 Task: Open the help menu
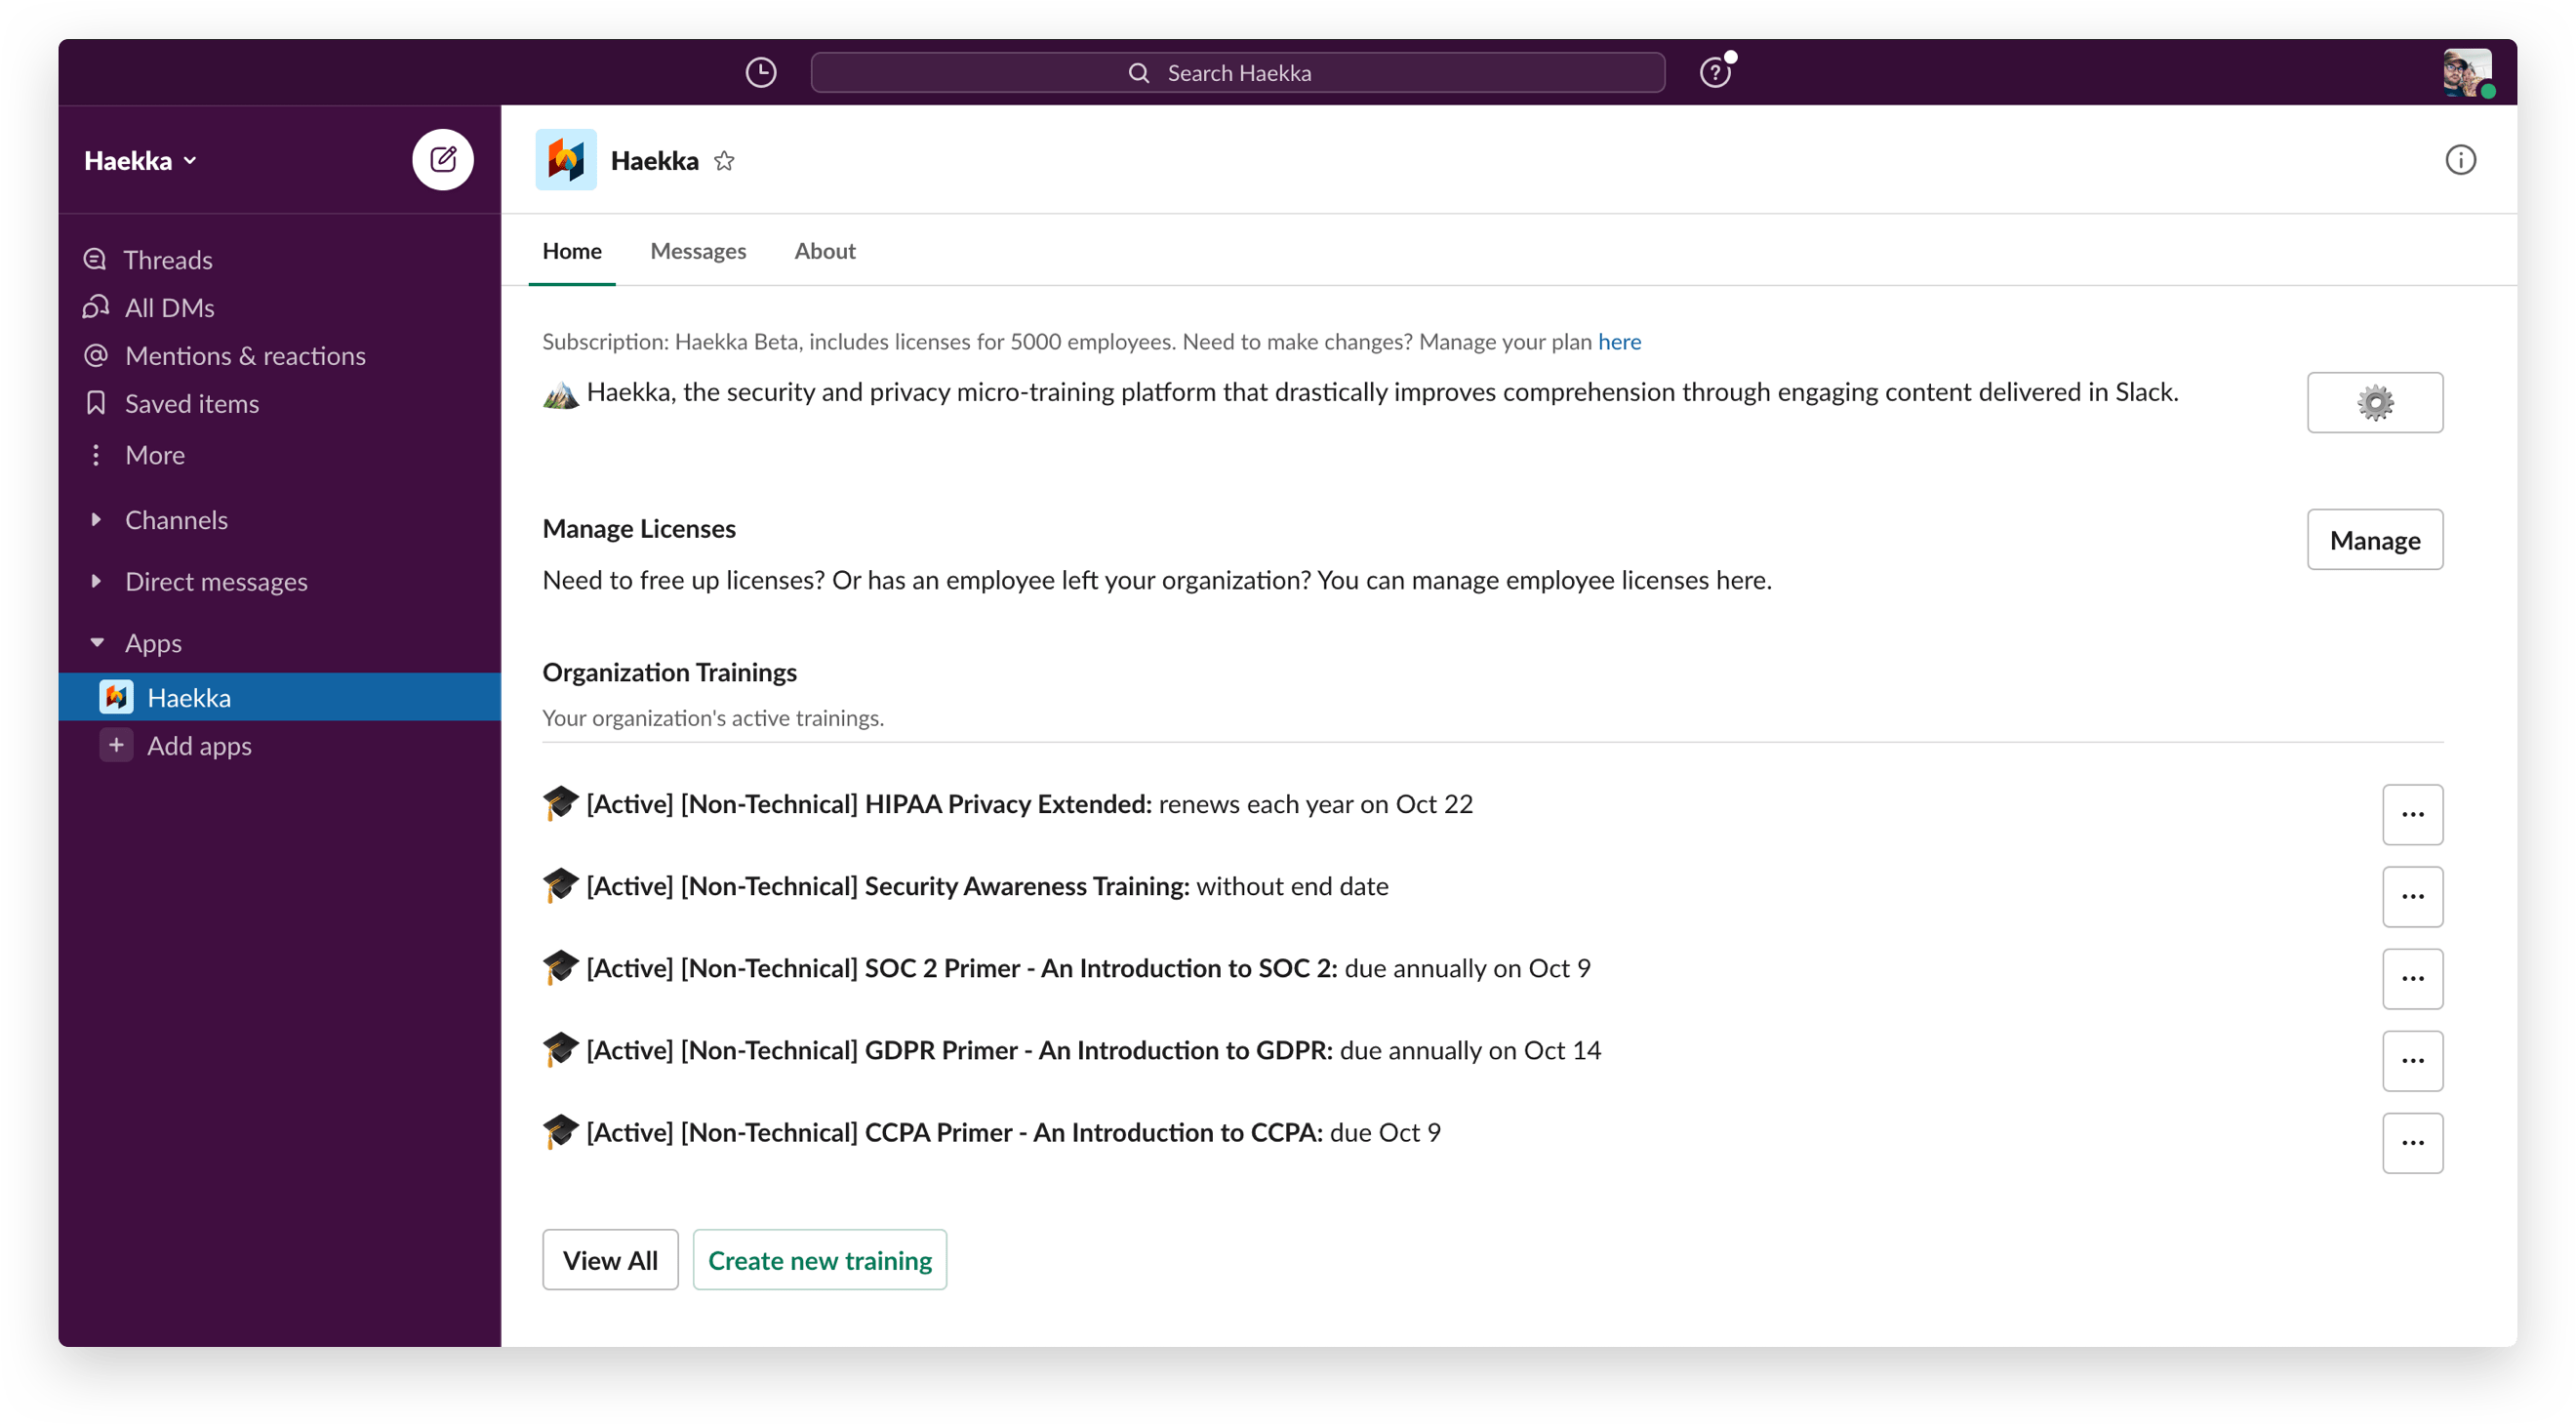click(x=1716, y=71)
